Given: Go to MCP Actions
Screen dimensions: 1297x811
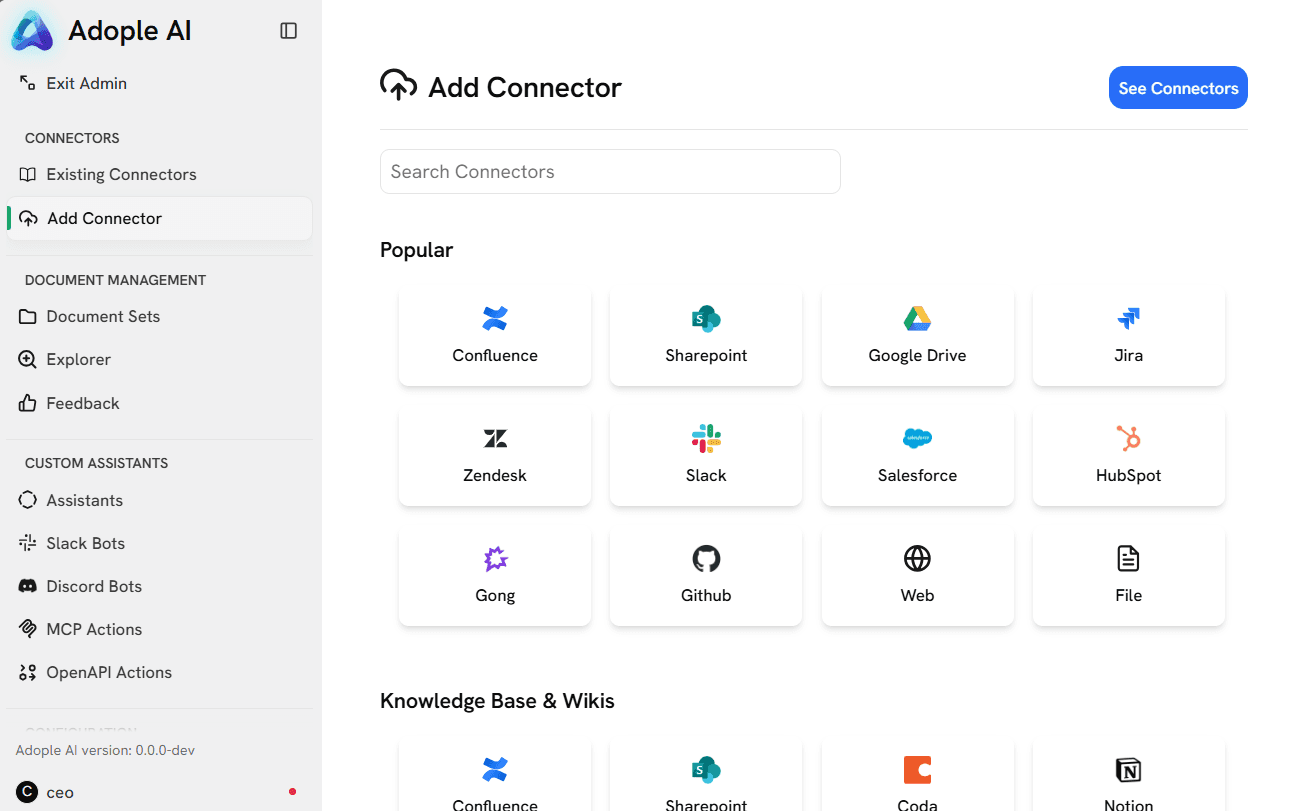Looking at the screenshot, I should coord(159,629).
